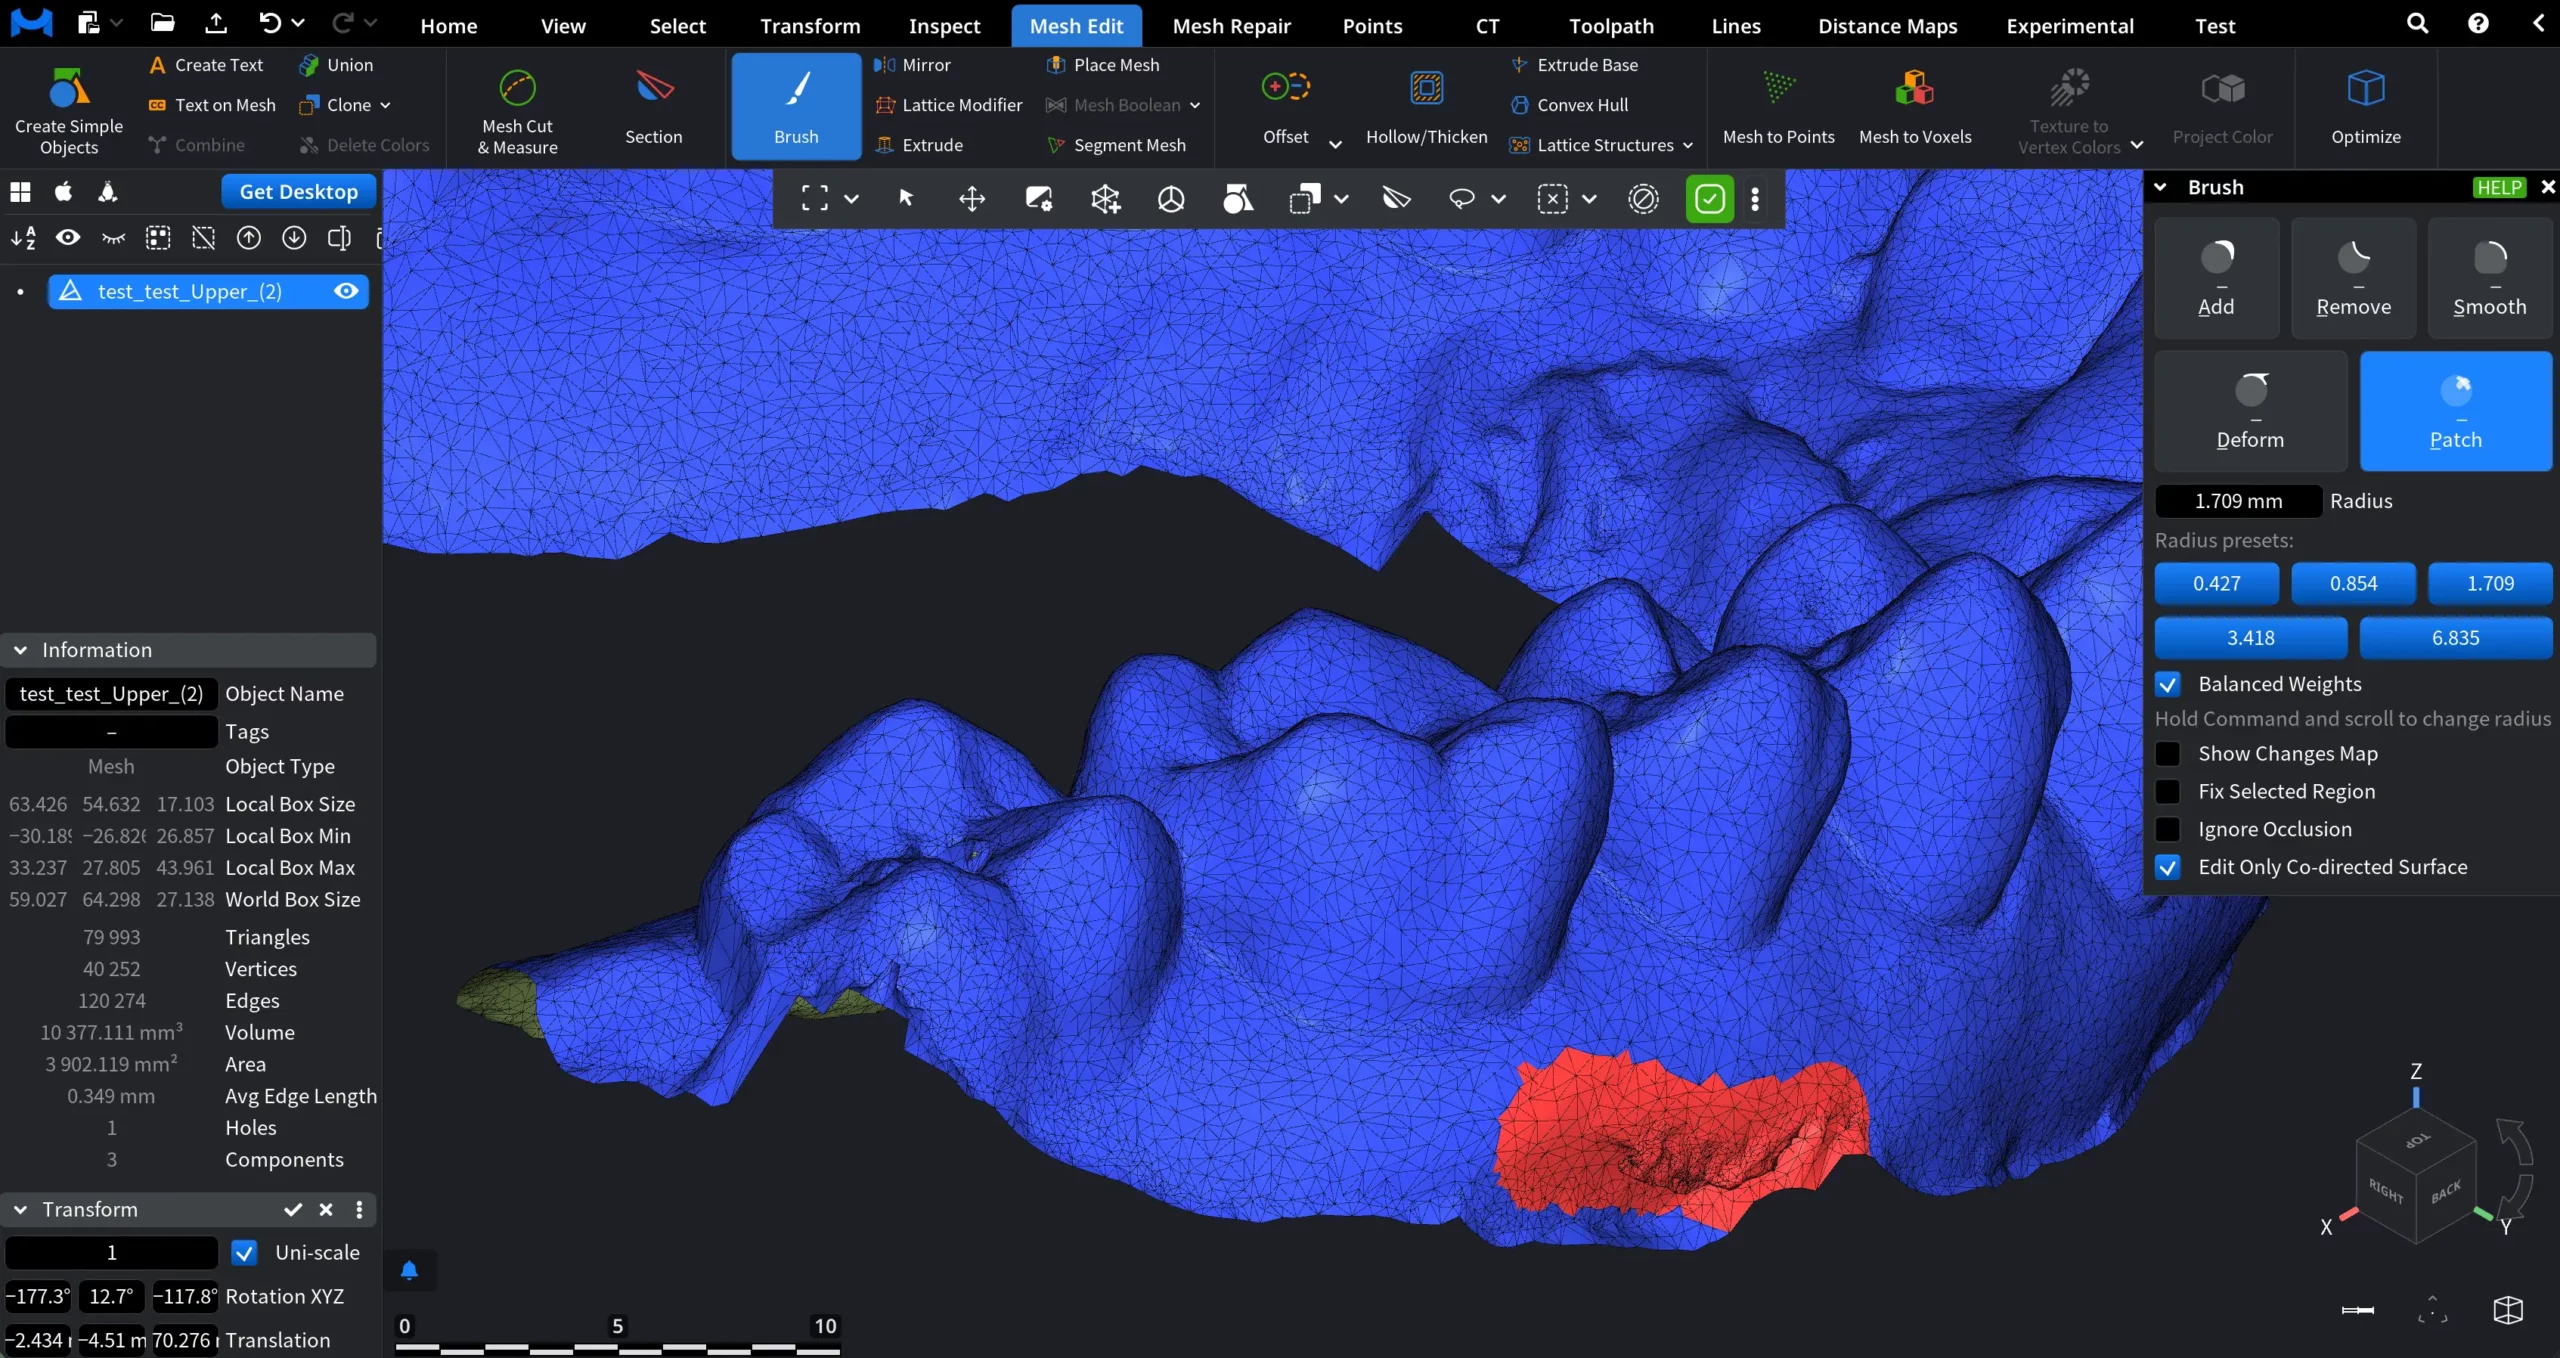Select the Smooth brush mode
2560x1358 pixels.
pyautogui.click(x=2489, y=278)
